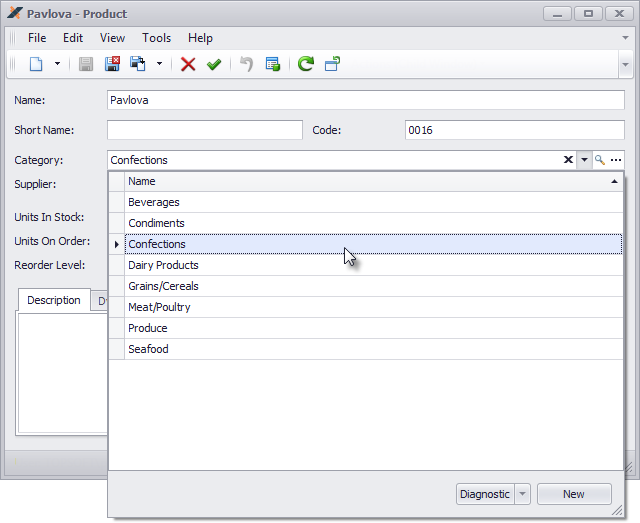
Task: Click the green checkmark Validate icon
Action: coord(214,64)
